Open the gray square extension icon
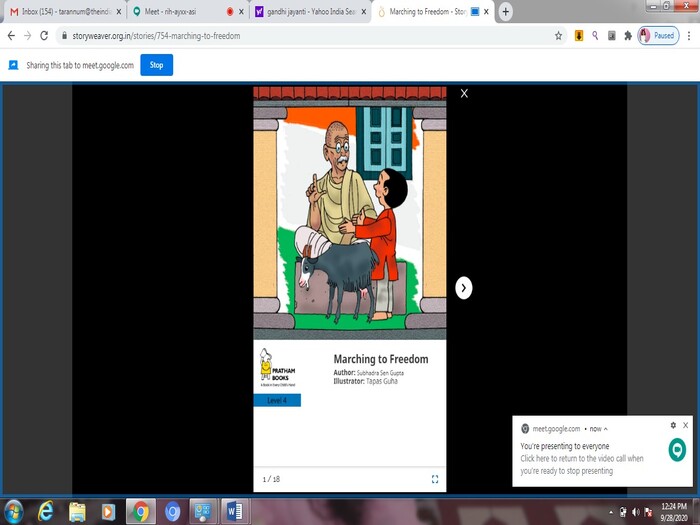 (612, 36)
